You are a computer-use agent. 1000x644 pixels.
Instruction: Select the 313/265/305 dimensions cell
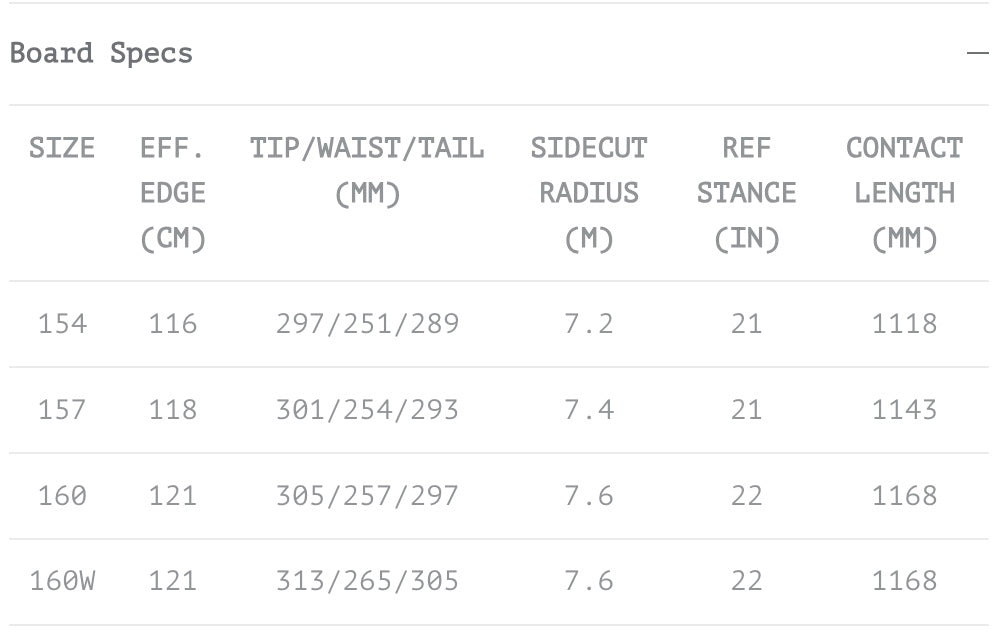367,581
